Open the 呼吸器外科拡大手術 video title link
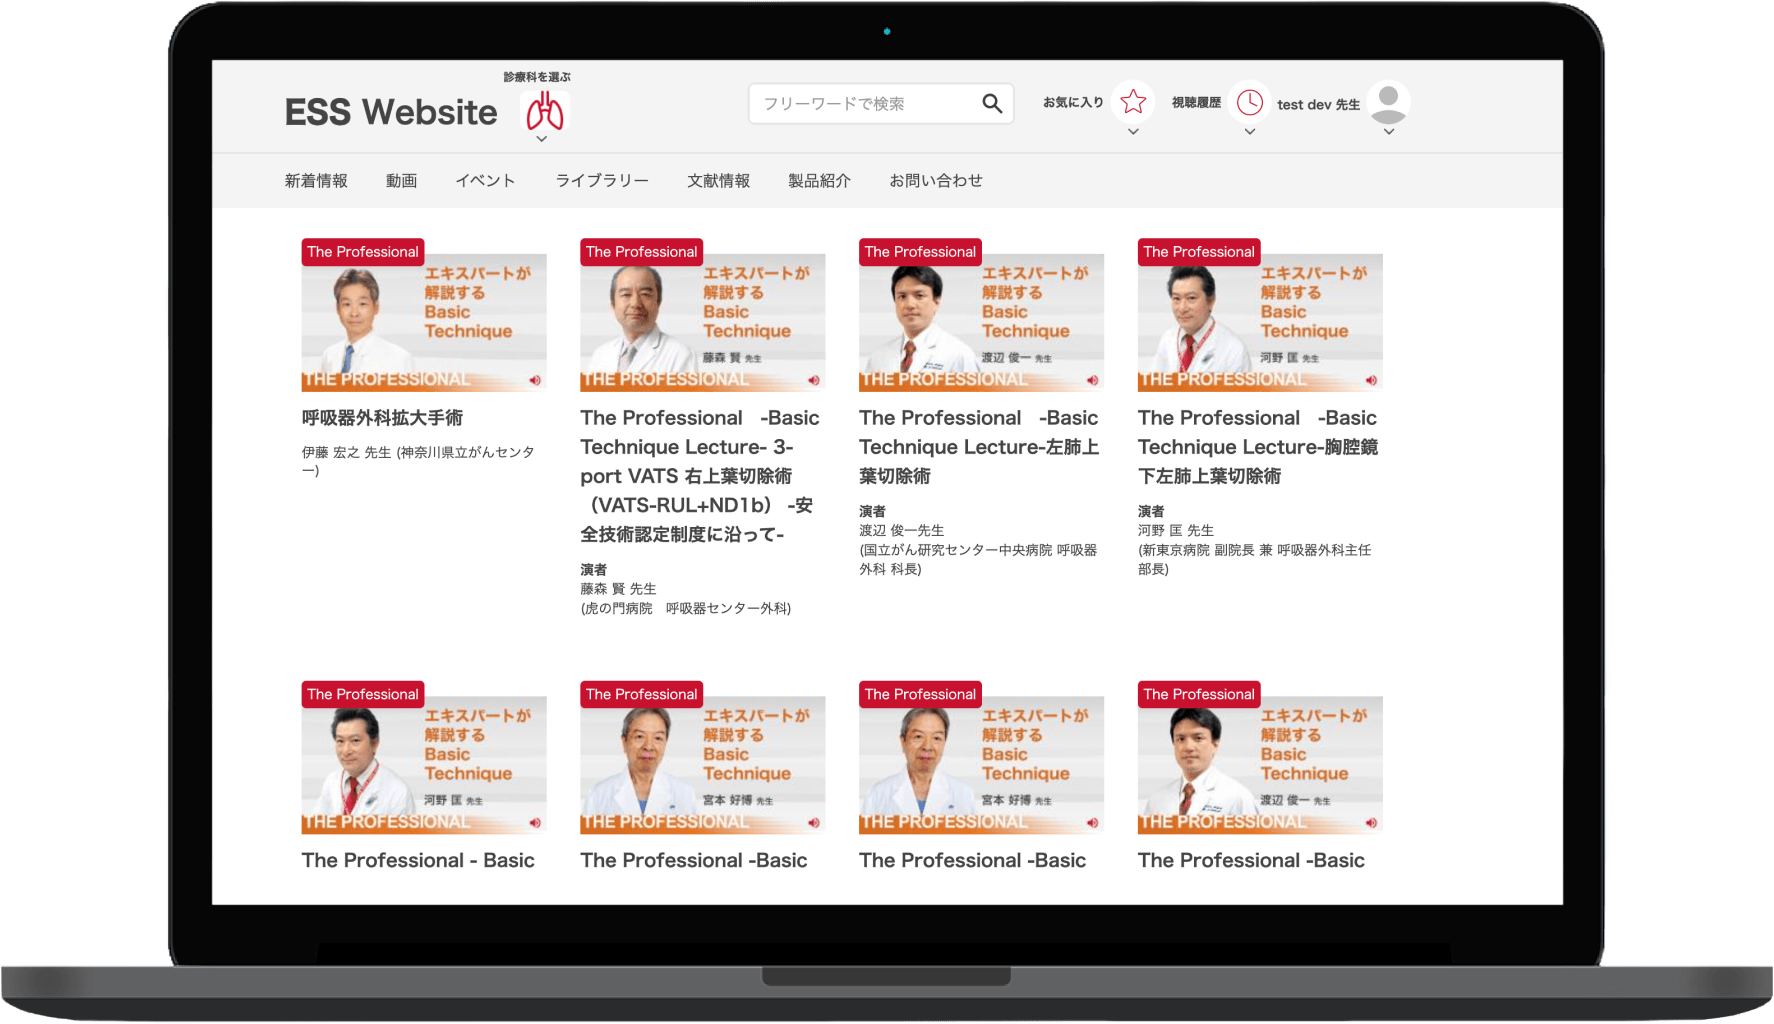The image size is (1774, 1024). coord(382,418)
